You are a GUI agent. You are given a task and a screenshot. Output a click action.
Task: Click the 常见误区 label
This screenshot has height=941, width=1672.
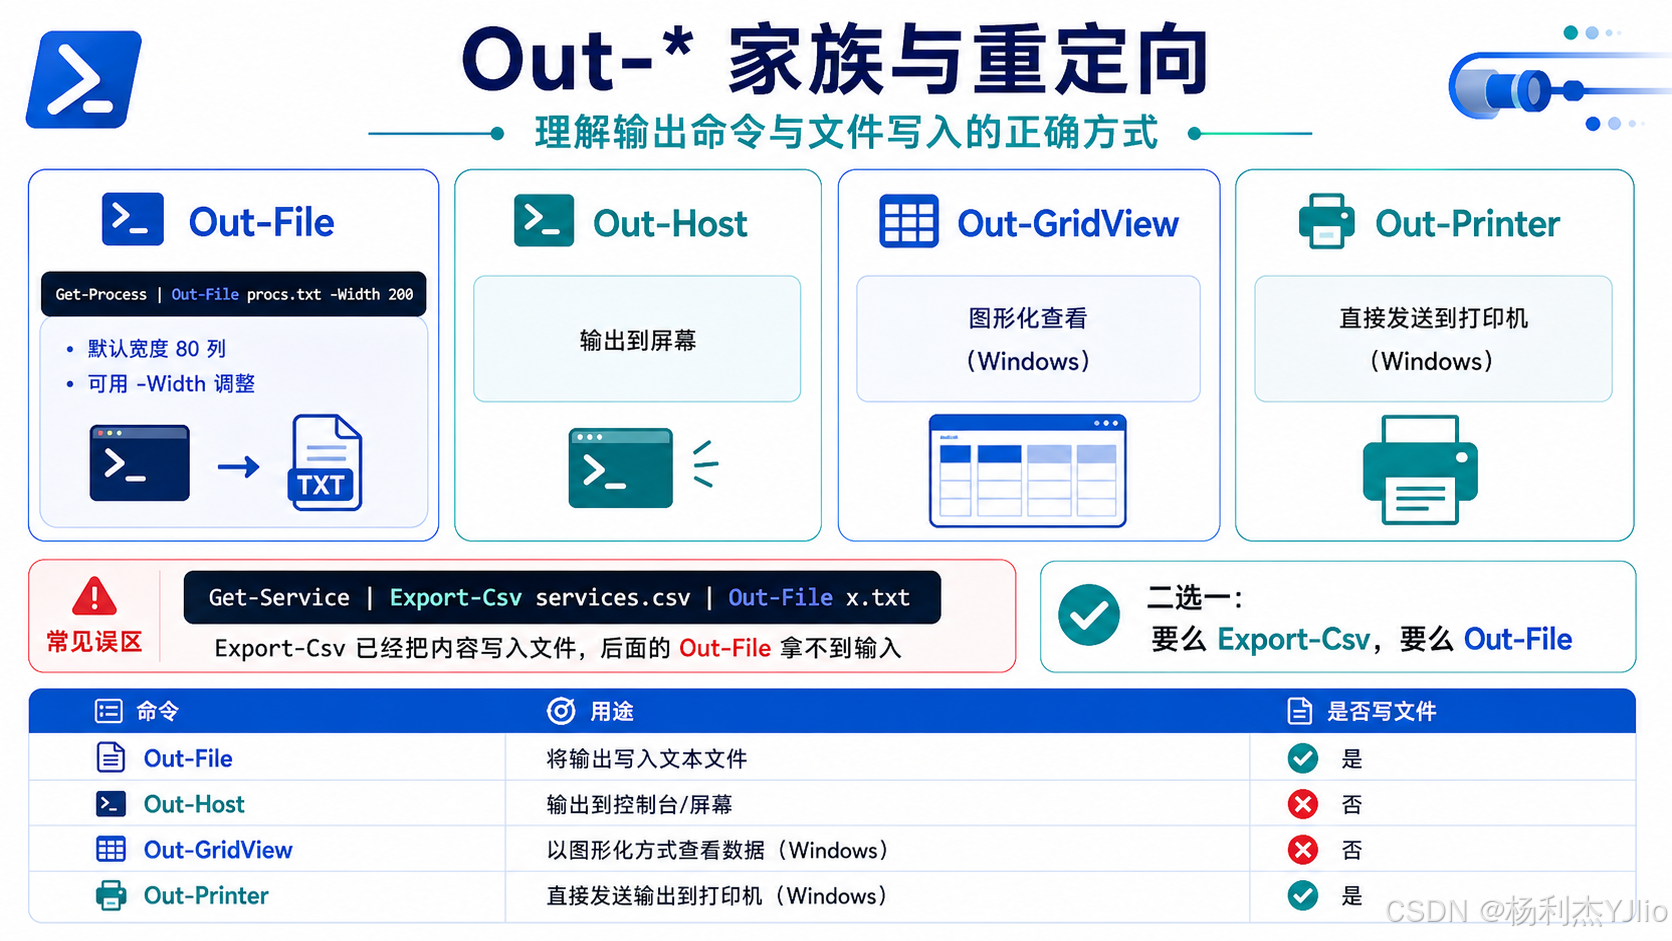pyautogui.click(x=94, y=642)
